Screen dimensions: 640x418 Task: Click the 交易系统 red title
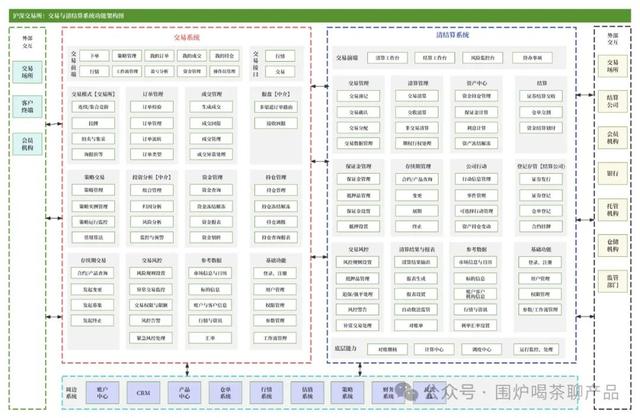(x=187, y=37)
